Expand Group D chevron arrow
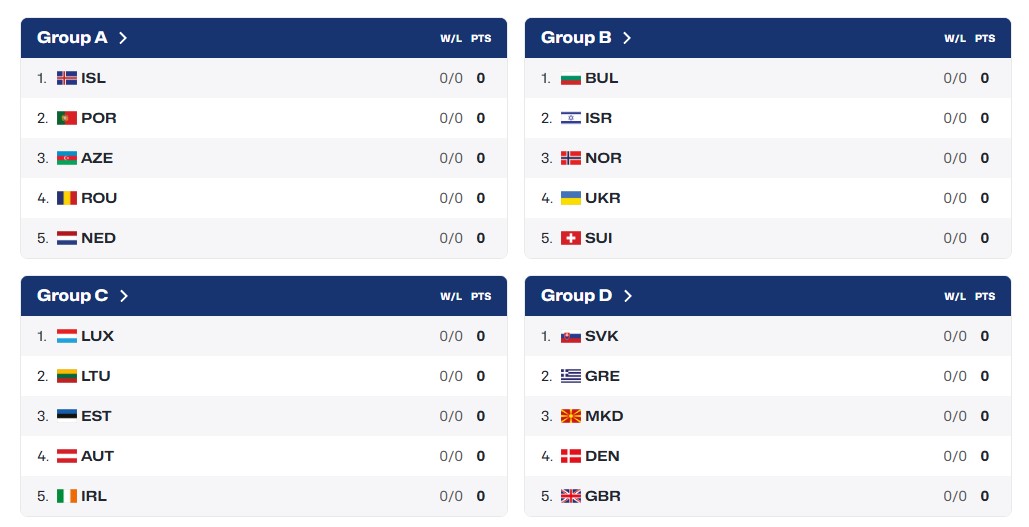The height and width of the screenshot is (527, 1029). tap(627, 296)
